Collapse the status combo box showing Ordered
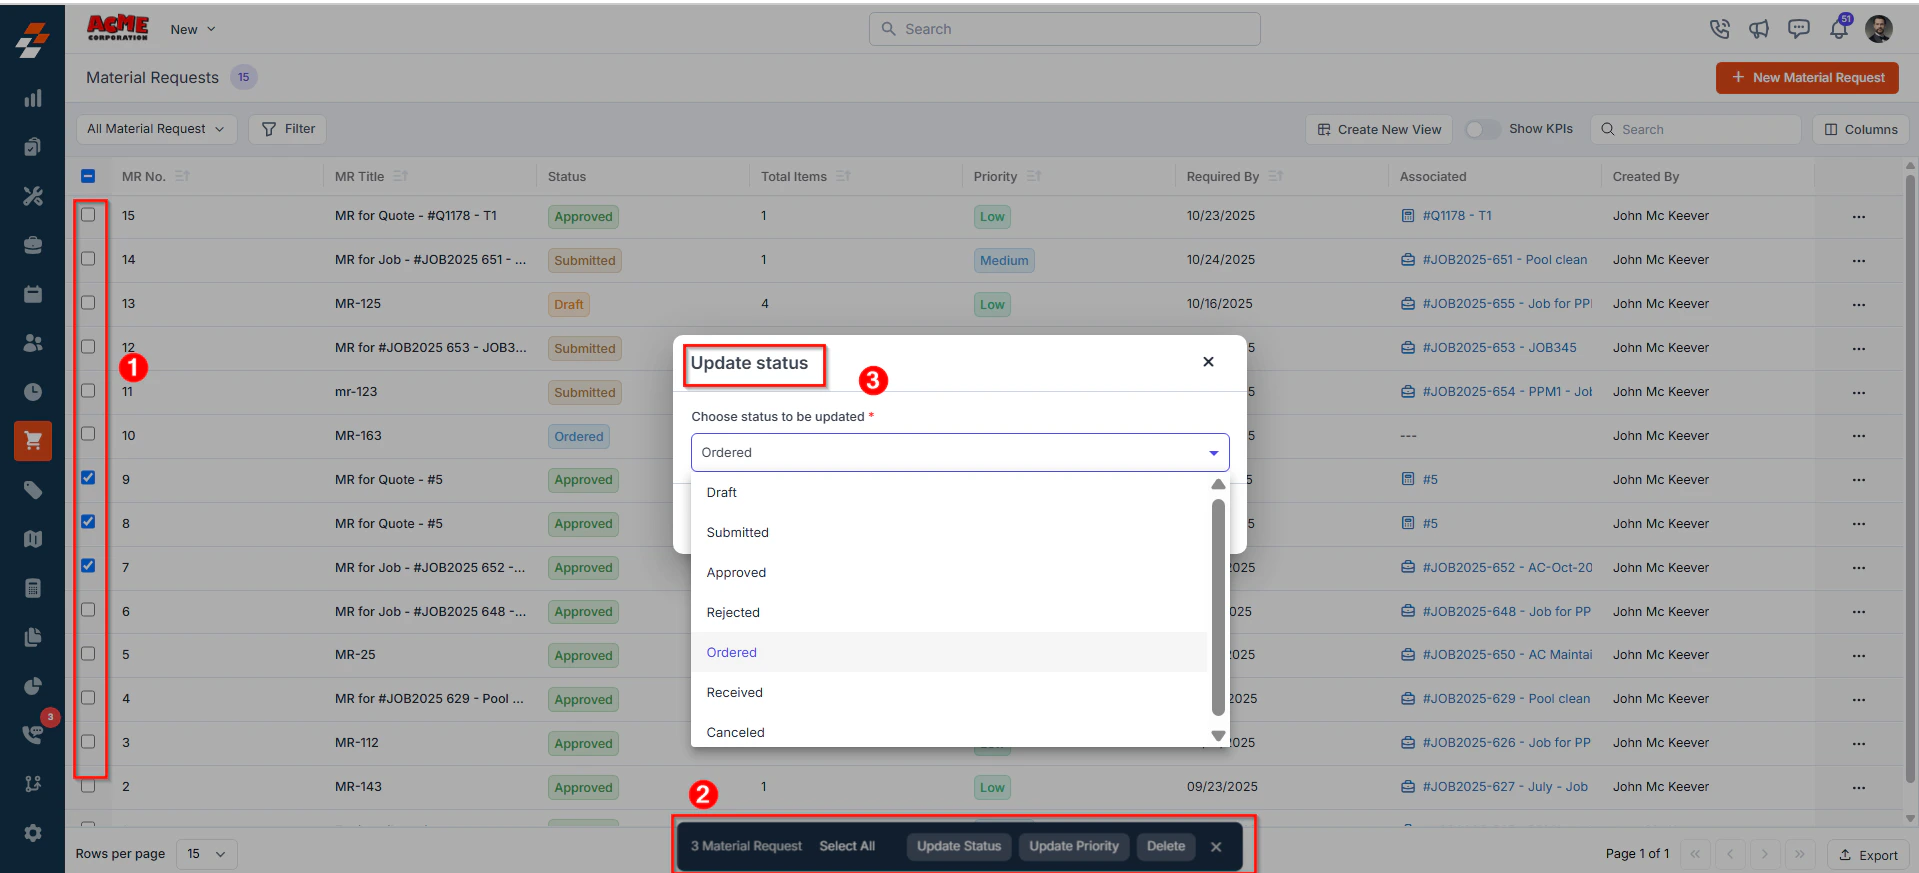 (x=959, y=452)
